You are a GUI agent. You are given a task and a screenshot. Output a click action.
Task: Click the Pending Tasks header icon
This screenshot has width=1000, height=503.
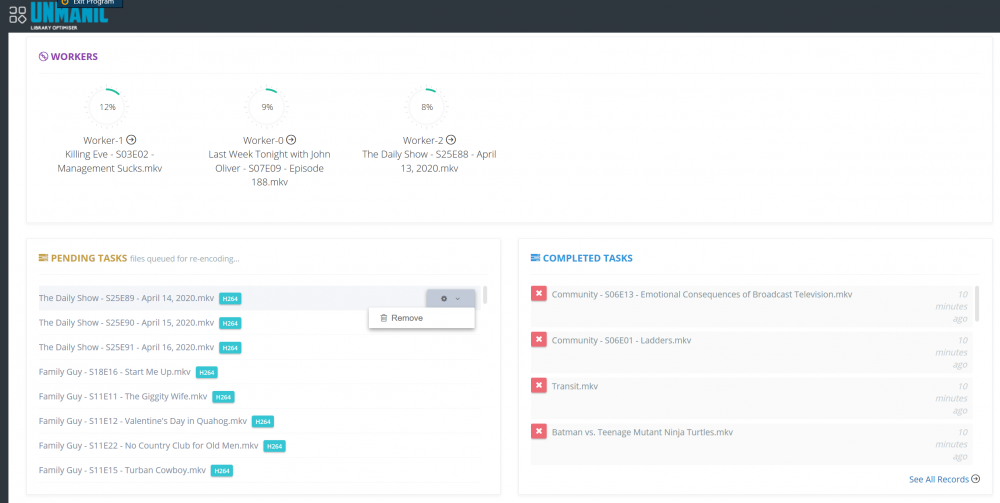[43, 258]
